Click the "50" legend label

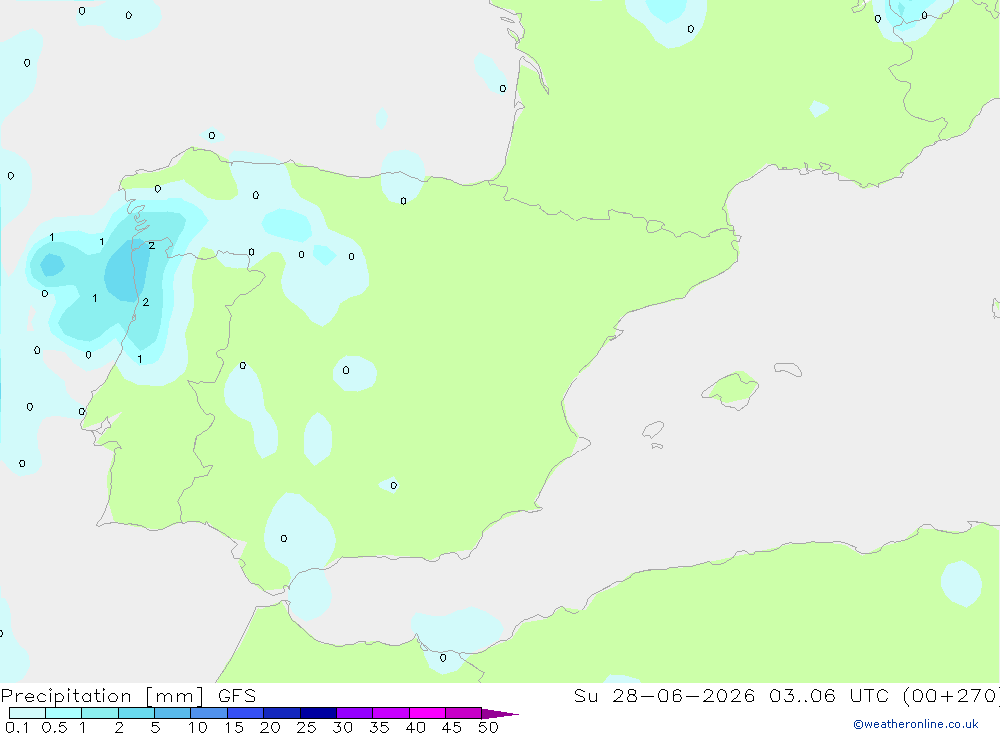pos(489,727)
